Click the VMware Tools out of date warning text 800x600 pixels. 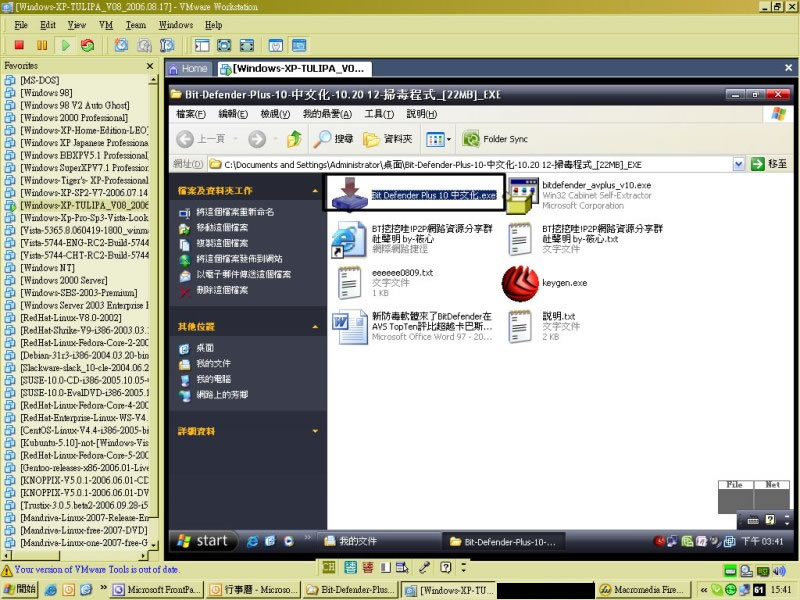click(x=97, y=569)
